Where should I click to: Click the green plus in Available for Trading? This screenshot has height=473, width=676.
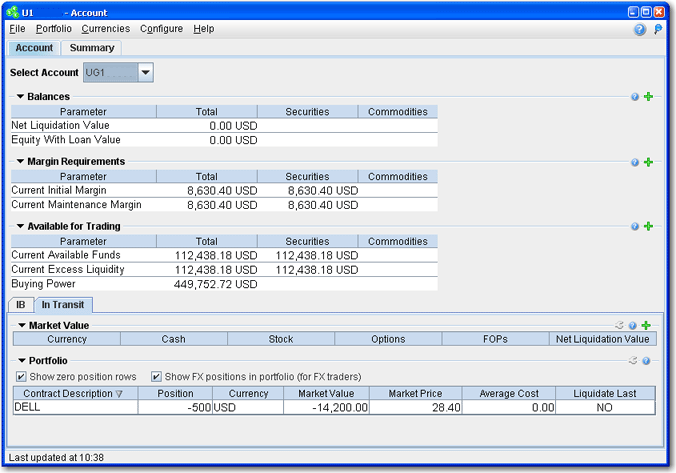648,226
